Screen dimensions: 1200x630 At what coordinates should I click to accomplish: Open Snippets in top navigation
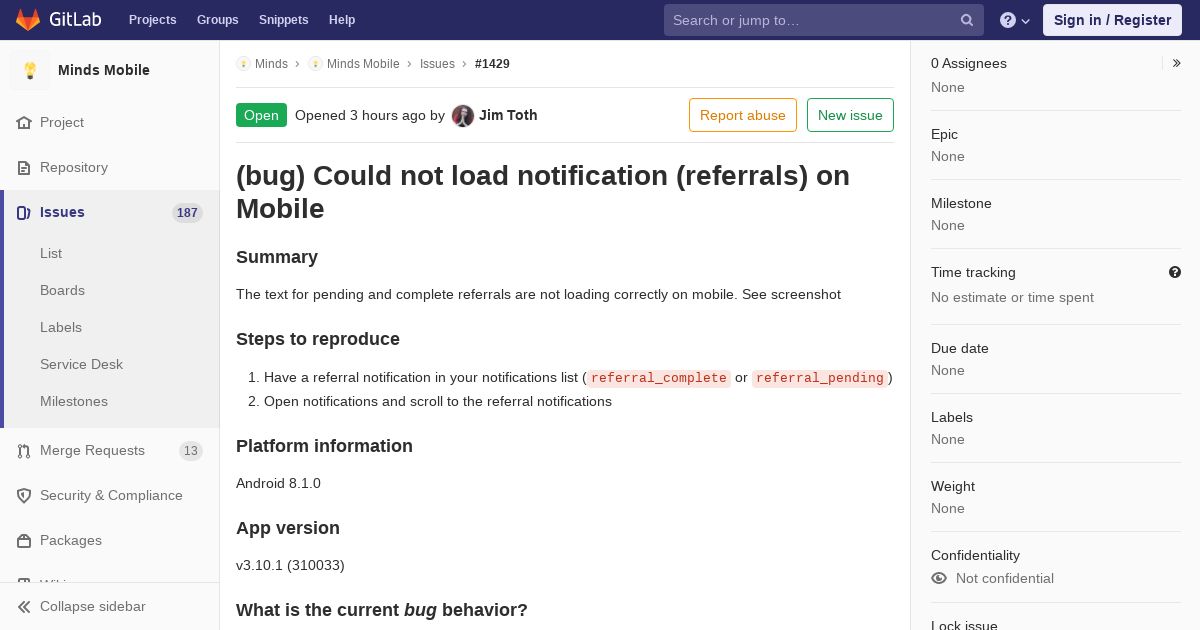coord(284,20)
